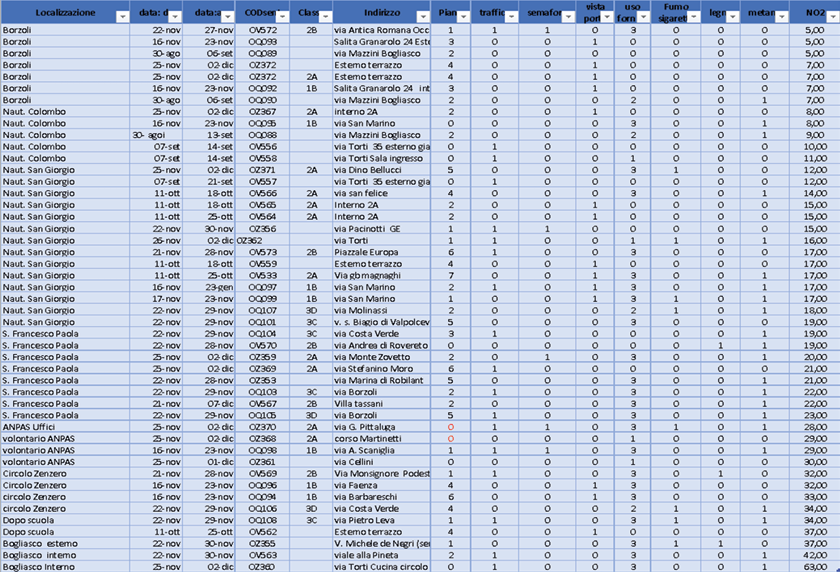
Task: Open the 'Fumo sigaret' column filter dropdown
Action: coord(694,17)
